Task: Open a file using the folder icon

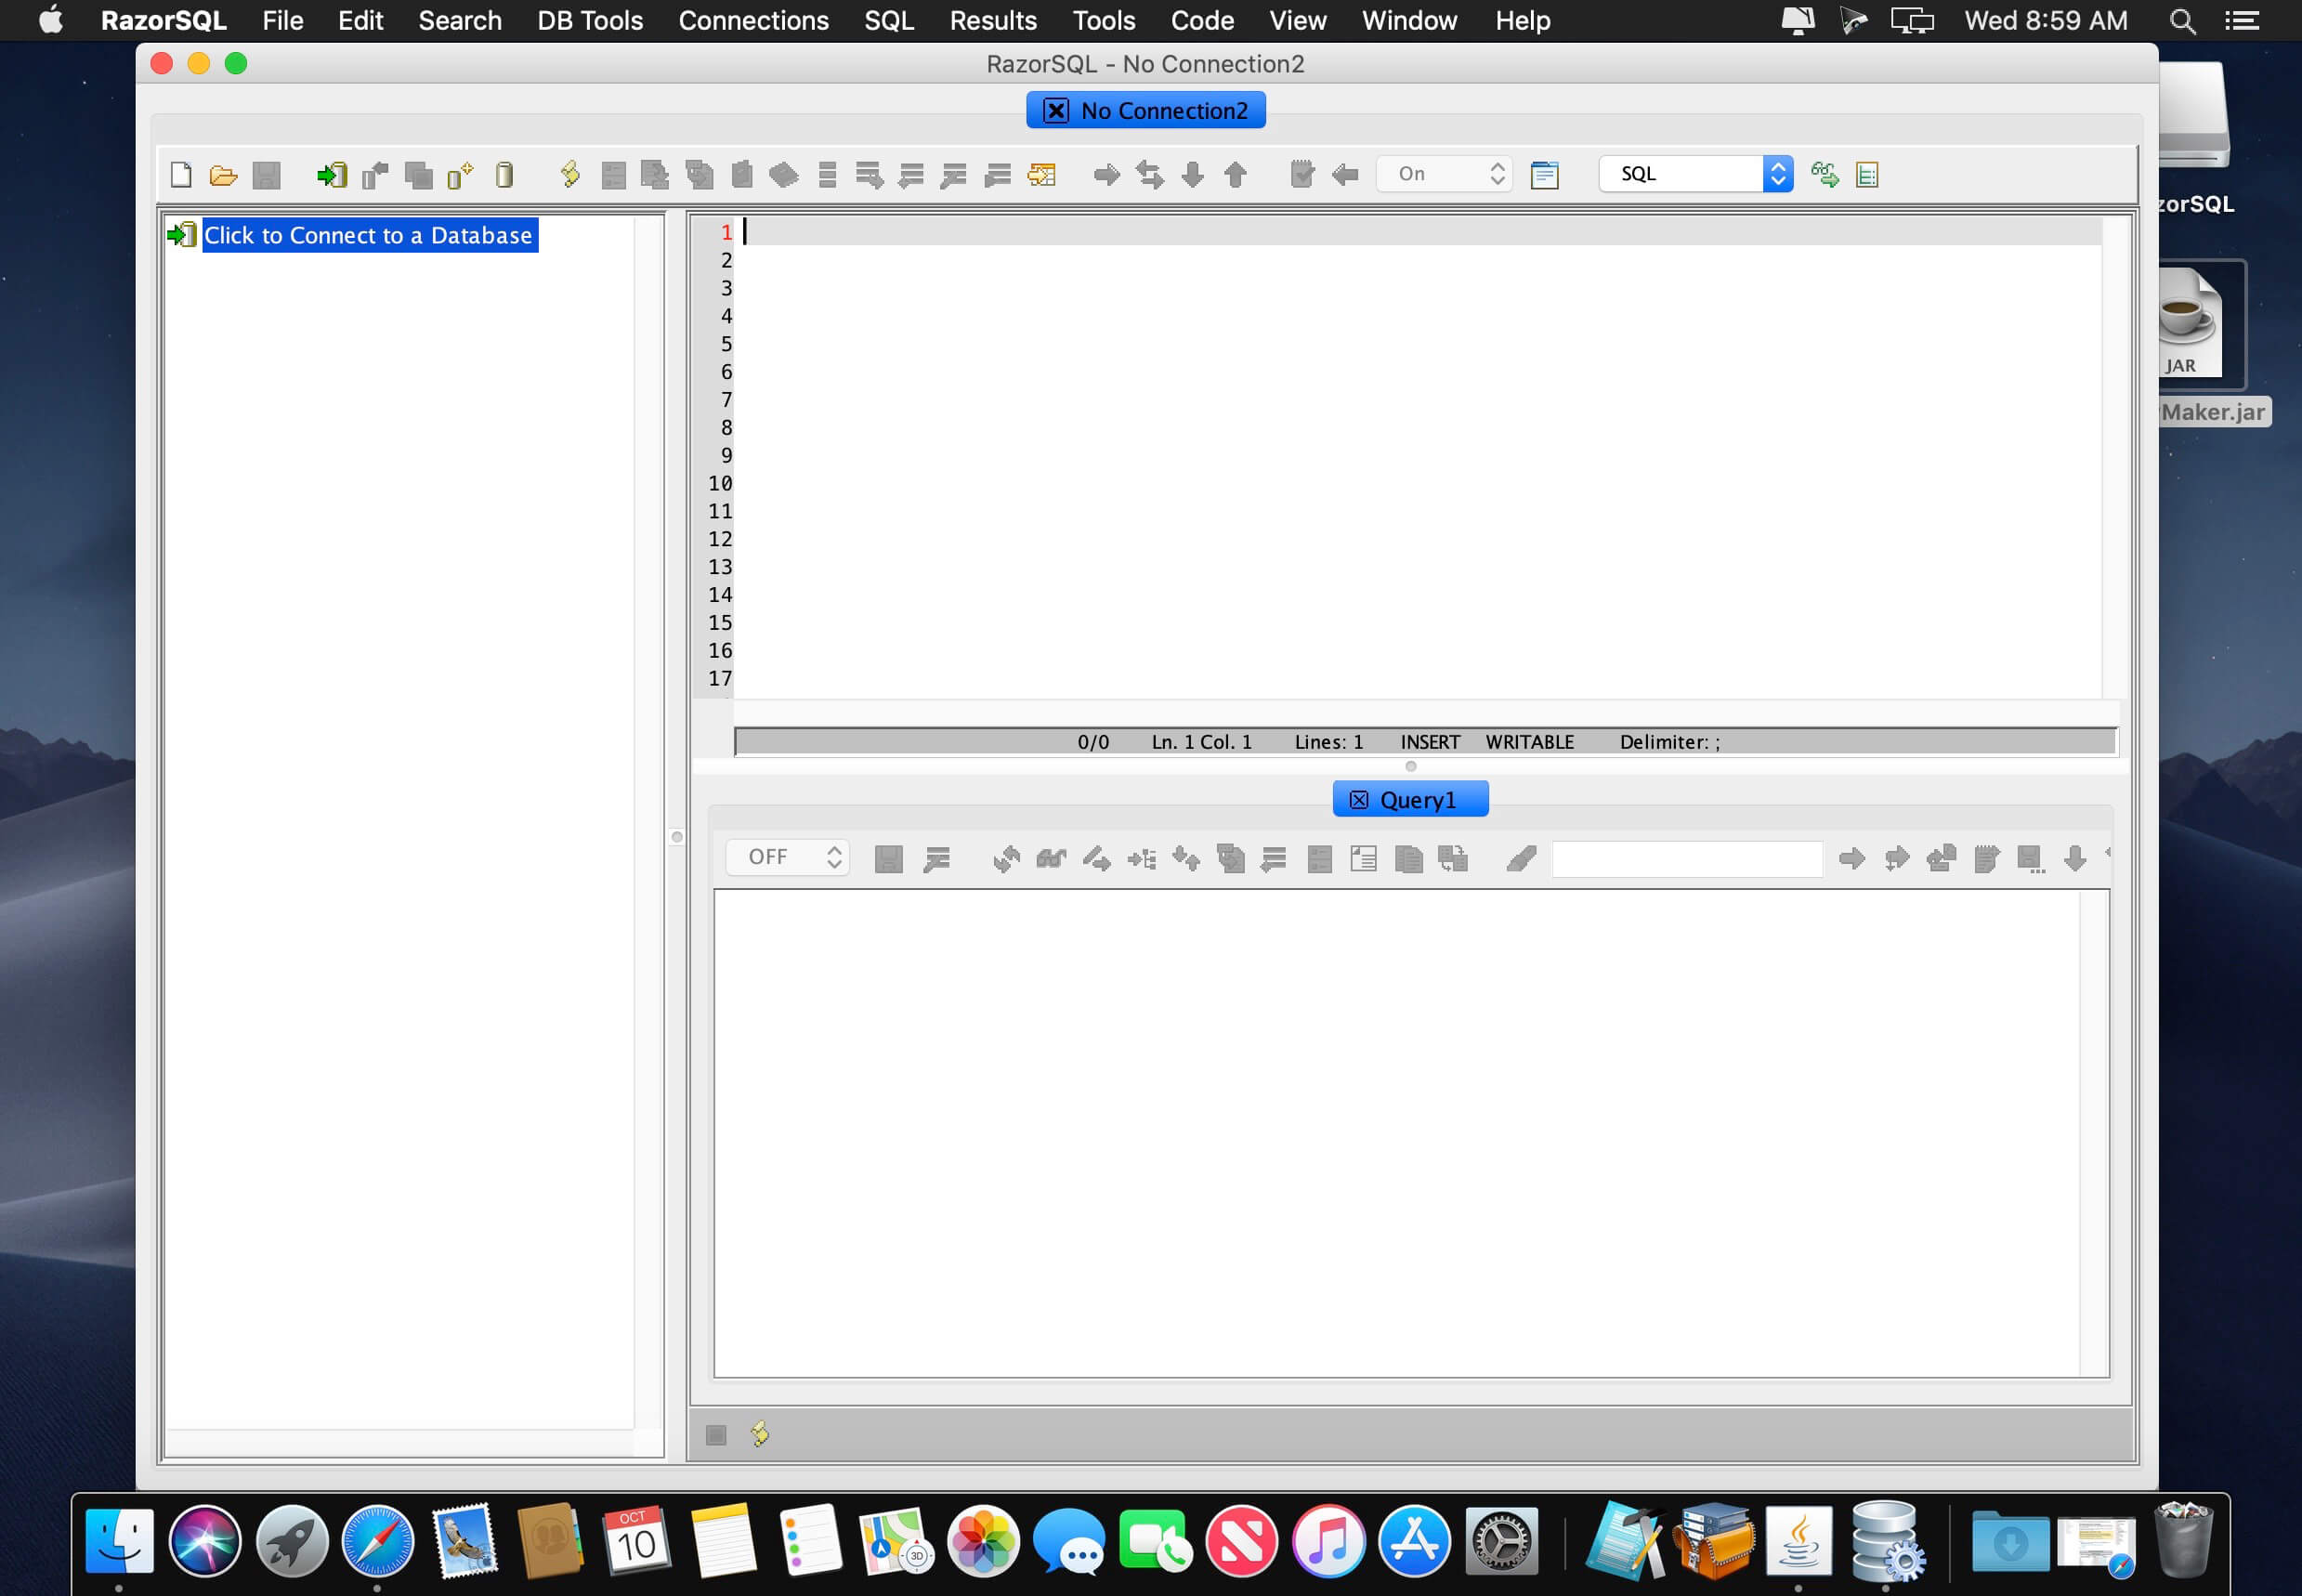Action: coord(223,176)
